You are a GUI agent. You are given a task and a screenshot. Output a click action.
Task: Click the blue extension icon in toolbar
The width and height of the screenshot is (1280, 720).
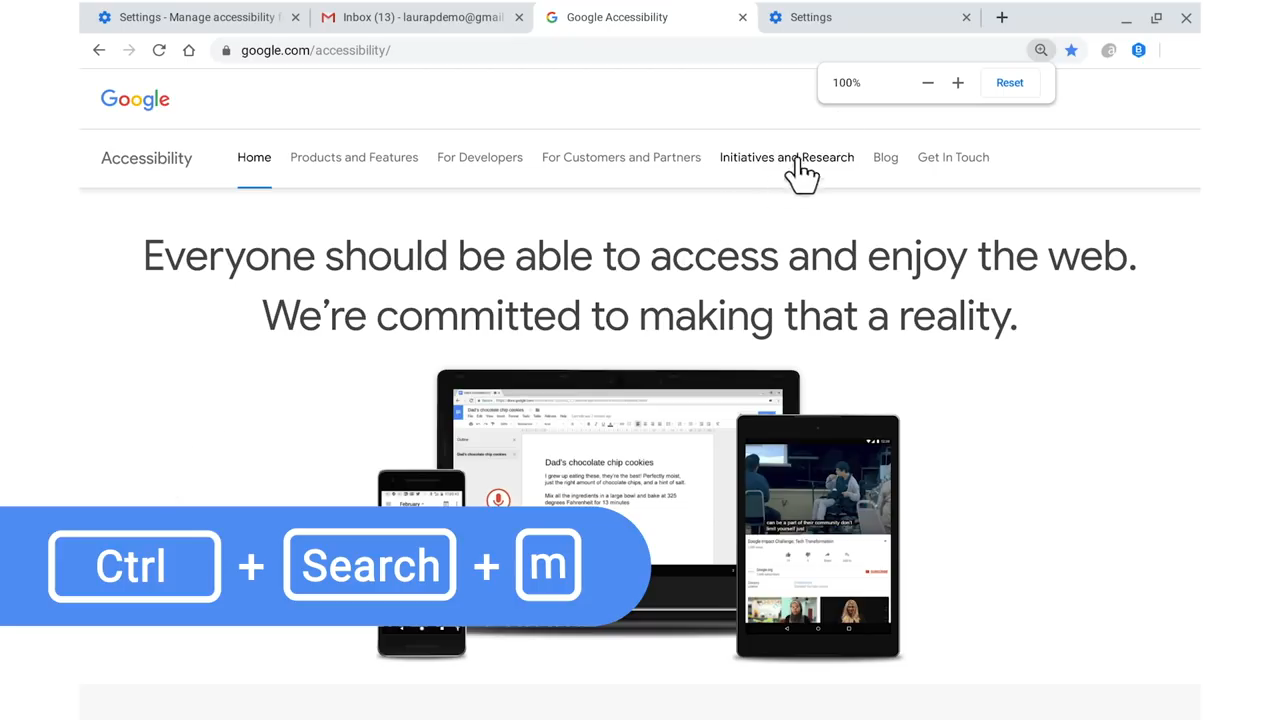click(x=1138, y=50)
